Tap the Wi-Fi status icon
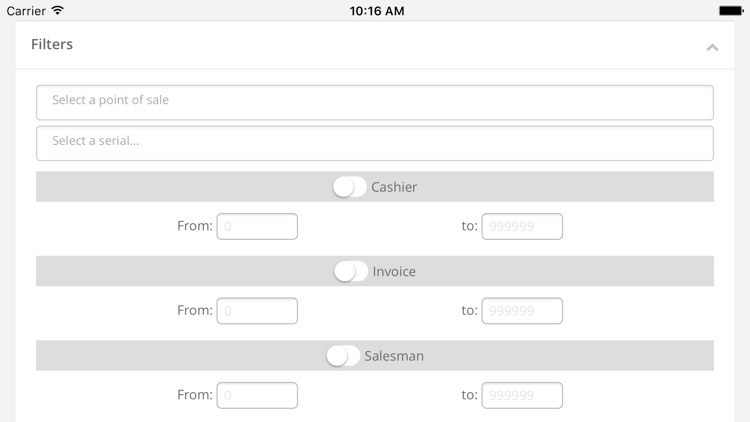The image size is (750, 422). [x=58, y=11]
